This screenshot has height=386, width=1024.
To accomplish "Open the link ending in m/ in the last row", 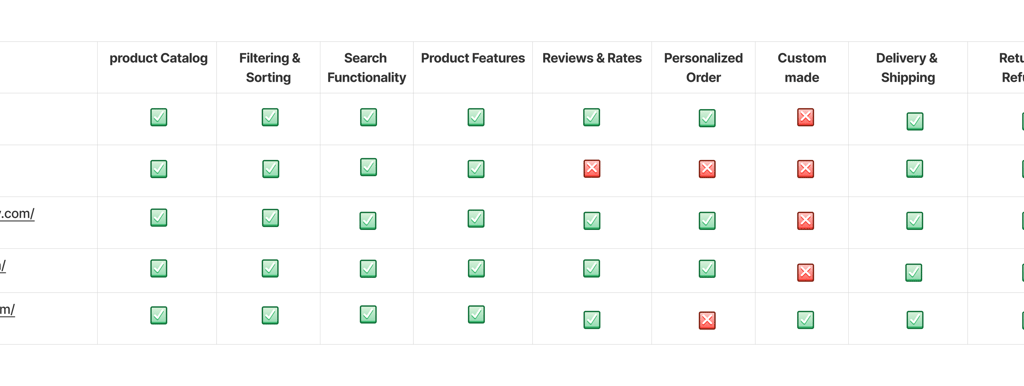I will 7,310.
